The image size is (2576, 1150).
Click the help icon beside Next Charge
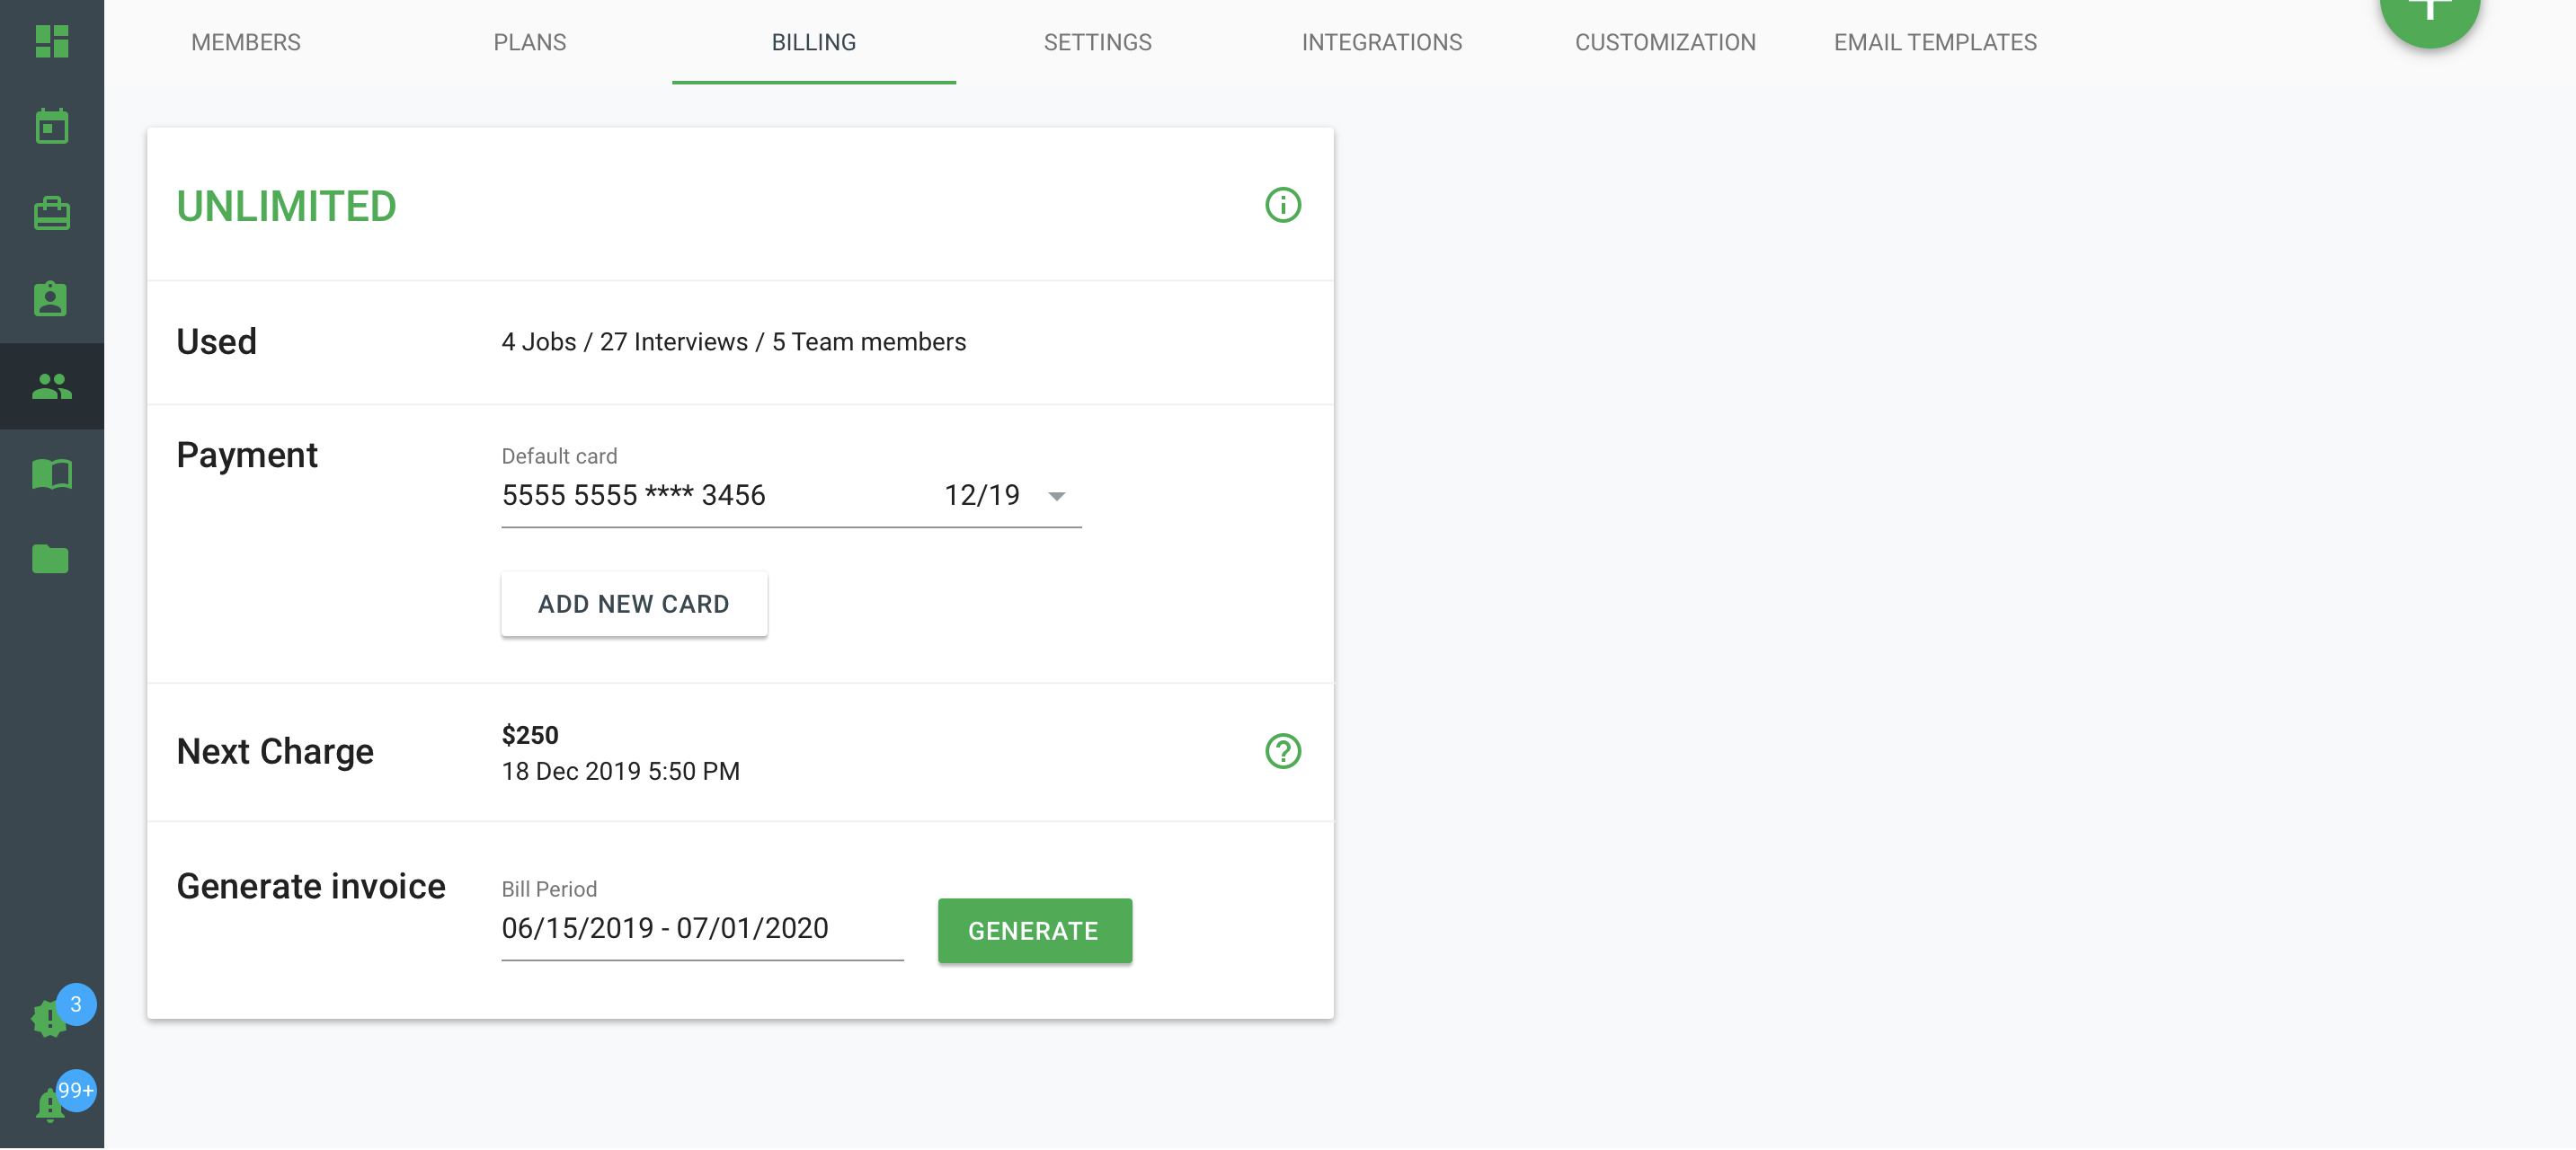click(1282, 751)
